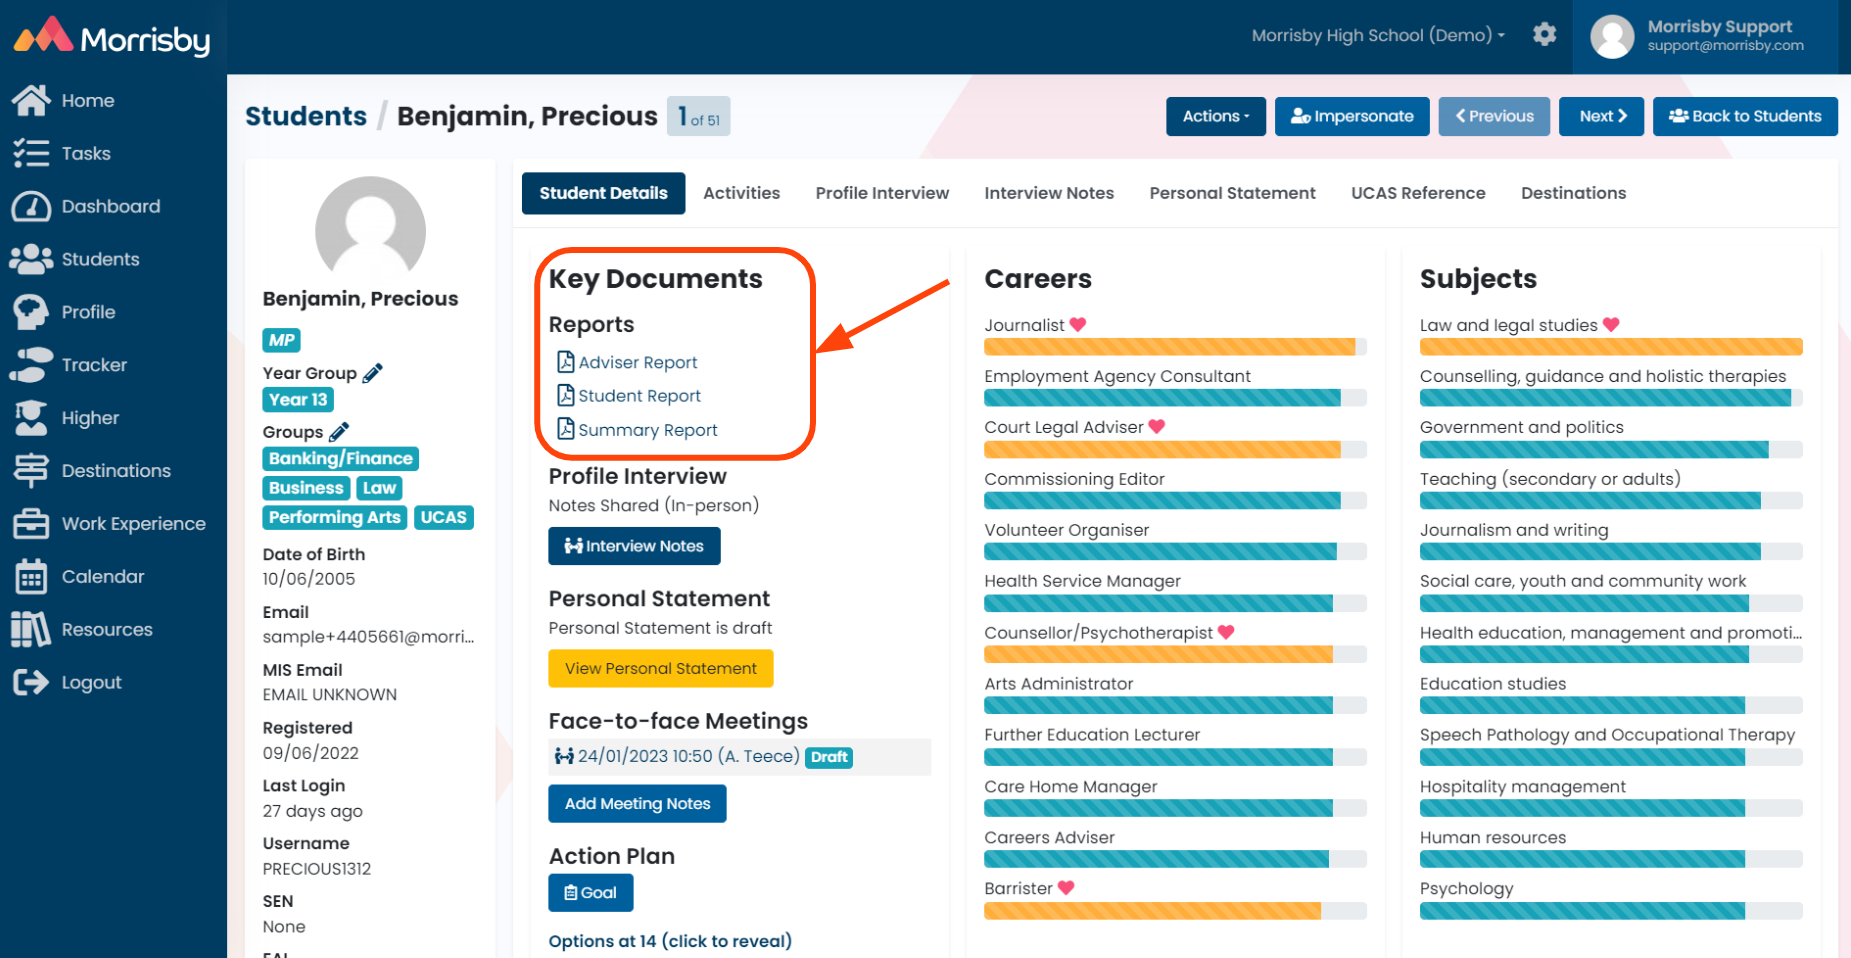Go to Next student
Screen dimensions: 1851x958
(x=1602, y=116)
